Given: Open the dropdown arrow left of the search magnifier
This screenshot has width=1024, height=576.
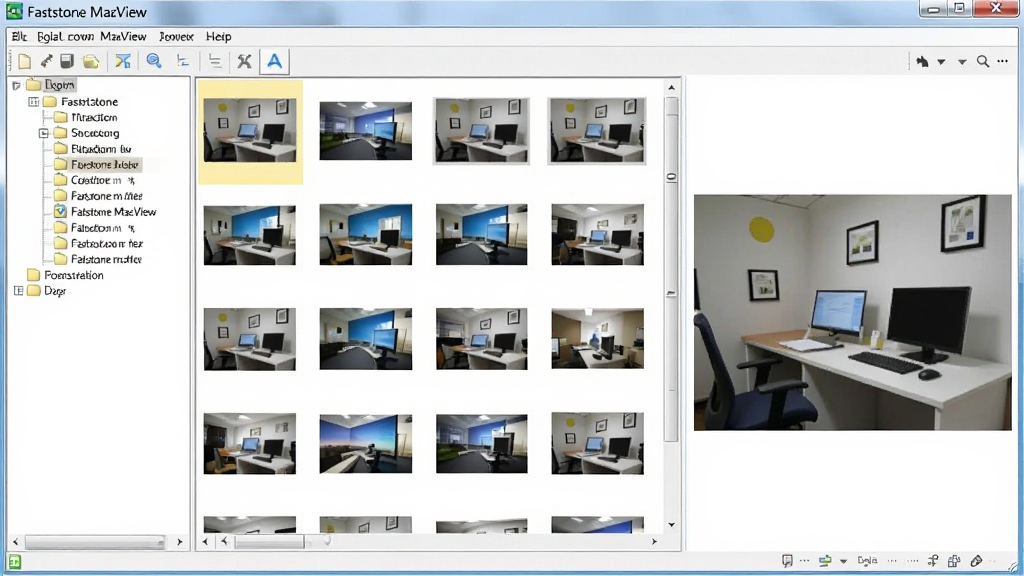Looking at the screenshot, I should (x=962, y=62).
